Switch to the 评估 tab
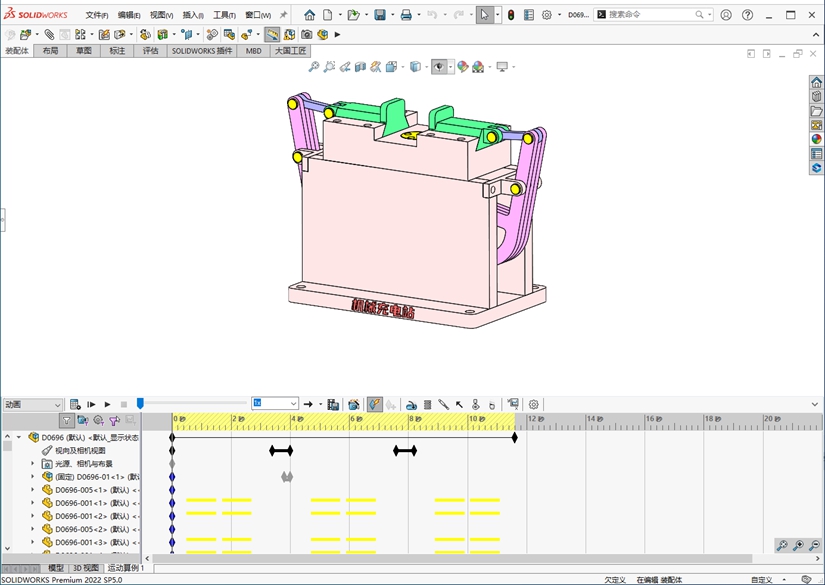The width and height of the screenshot is (825, 585). (150, 51)
